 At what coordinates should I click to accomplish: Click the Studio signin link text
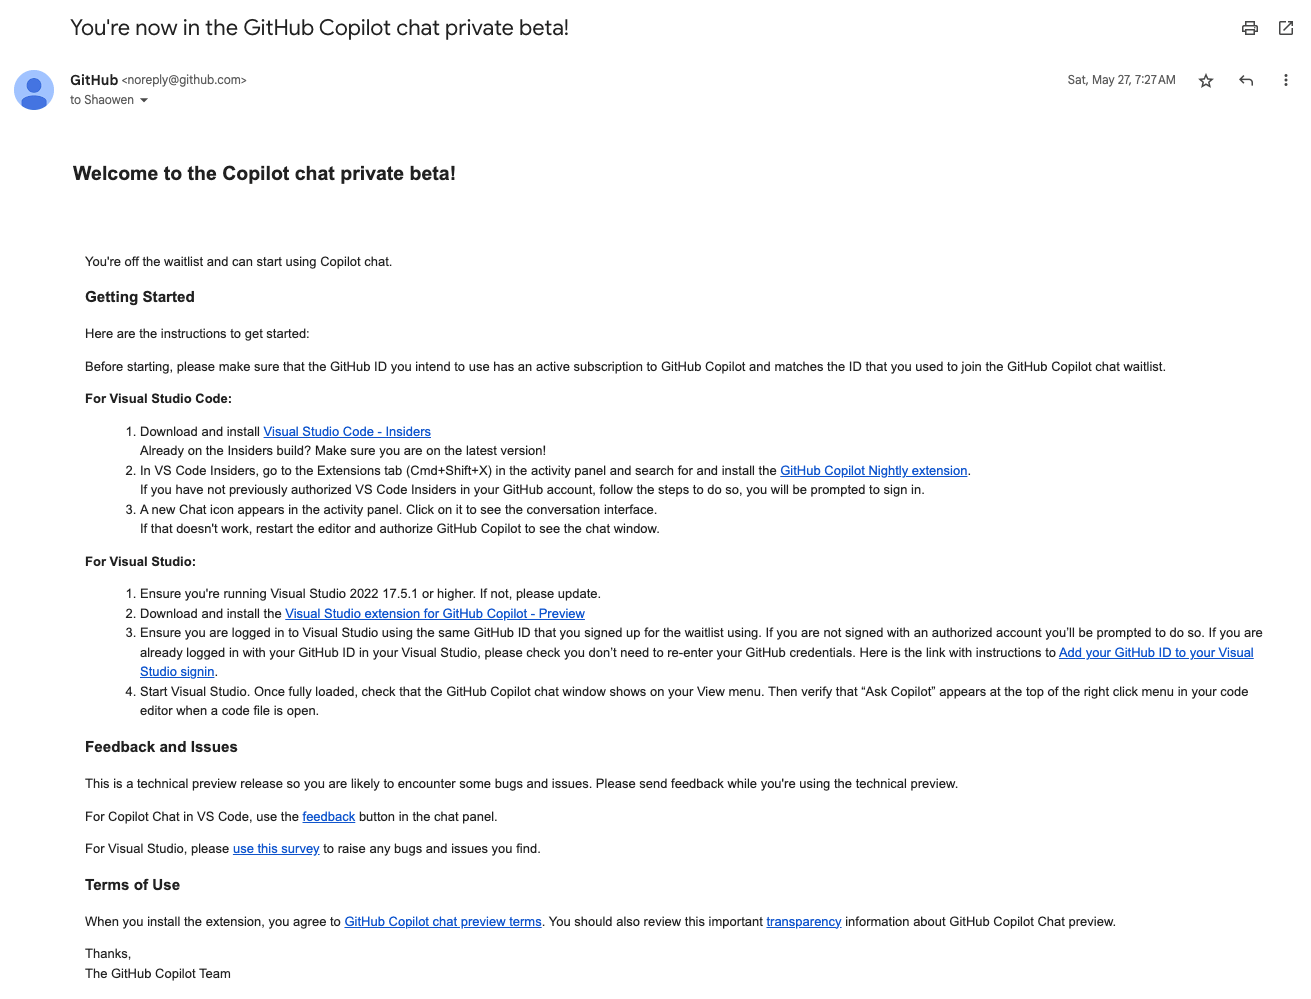click(177, 672)
